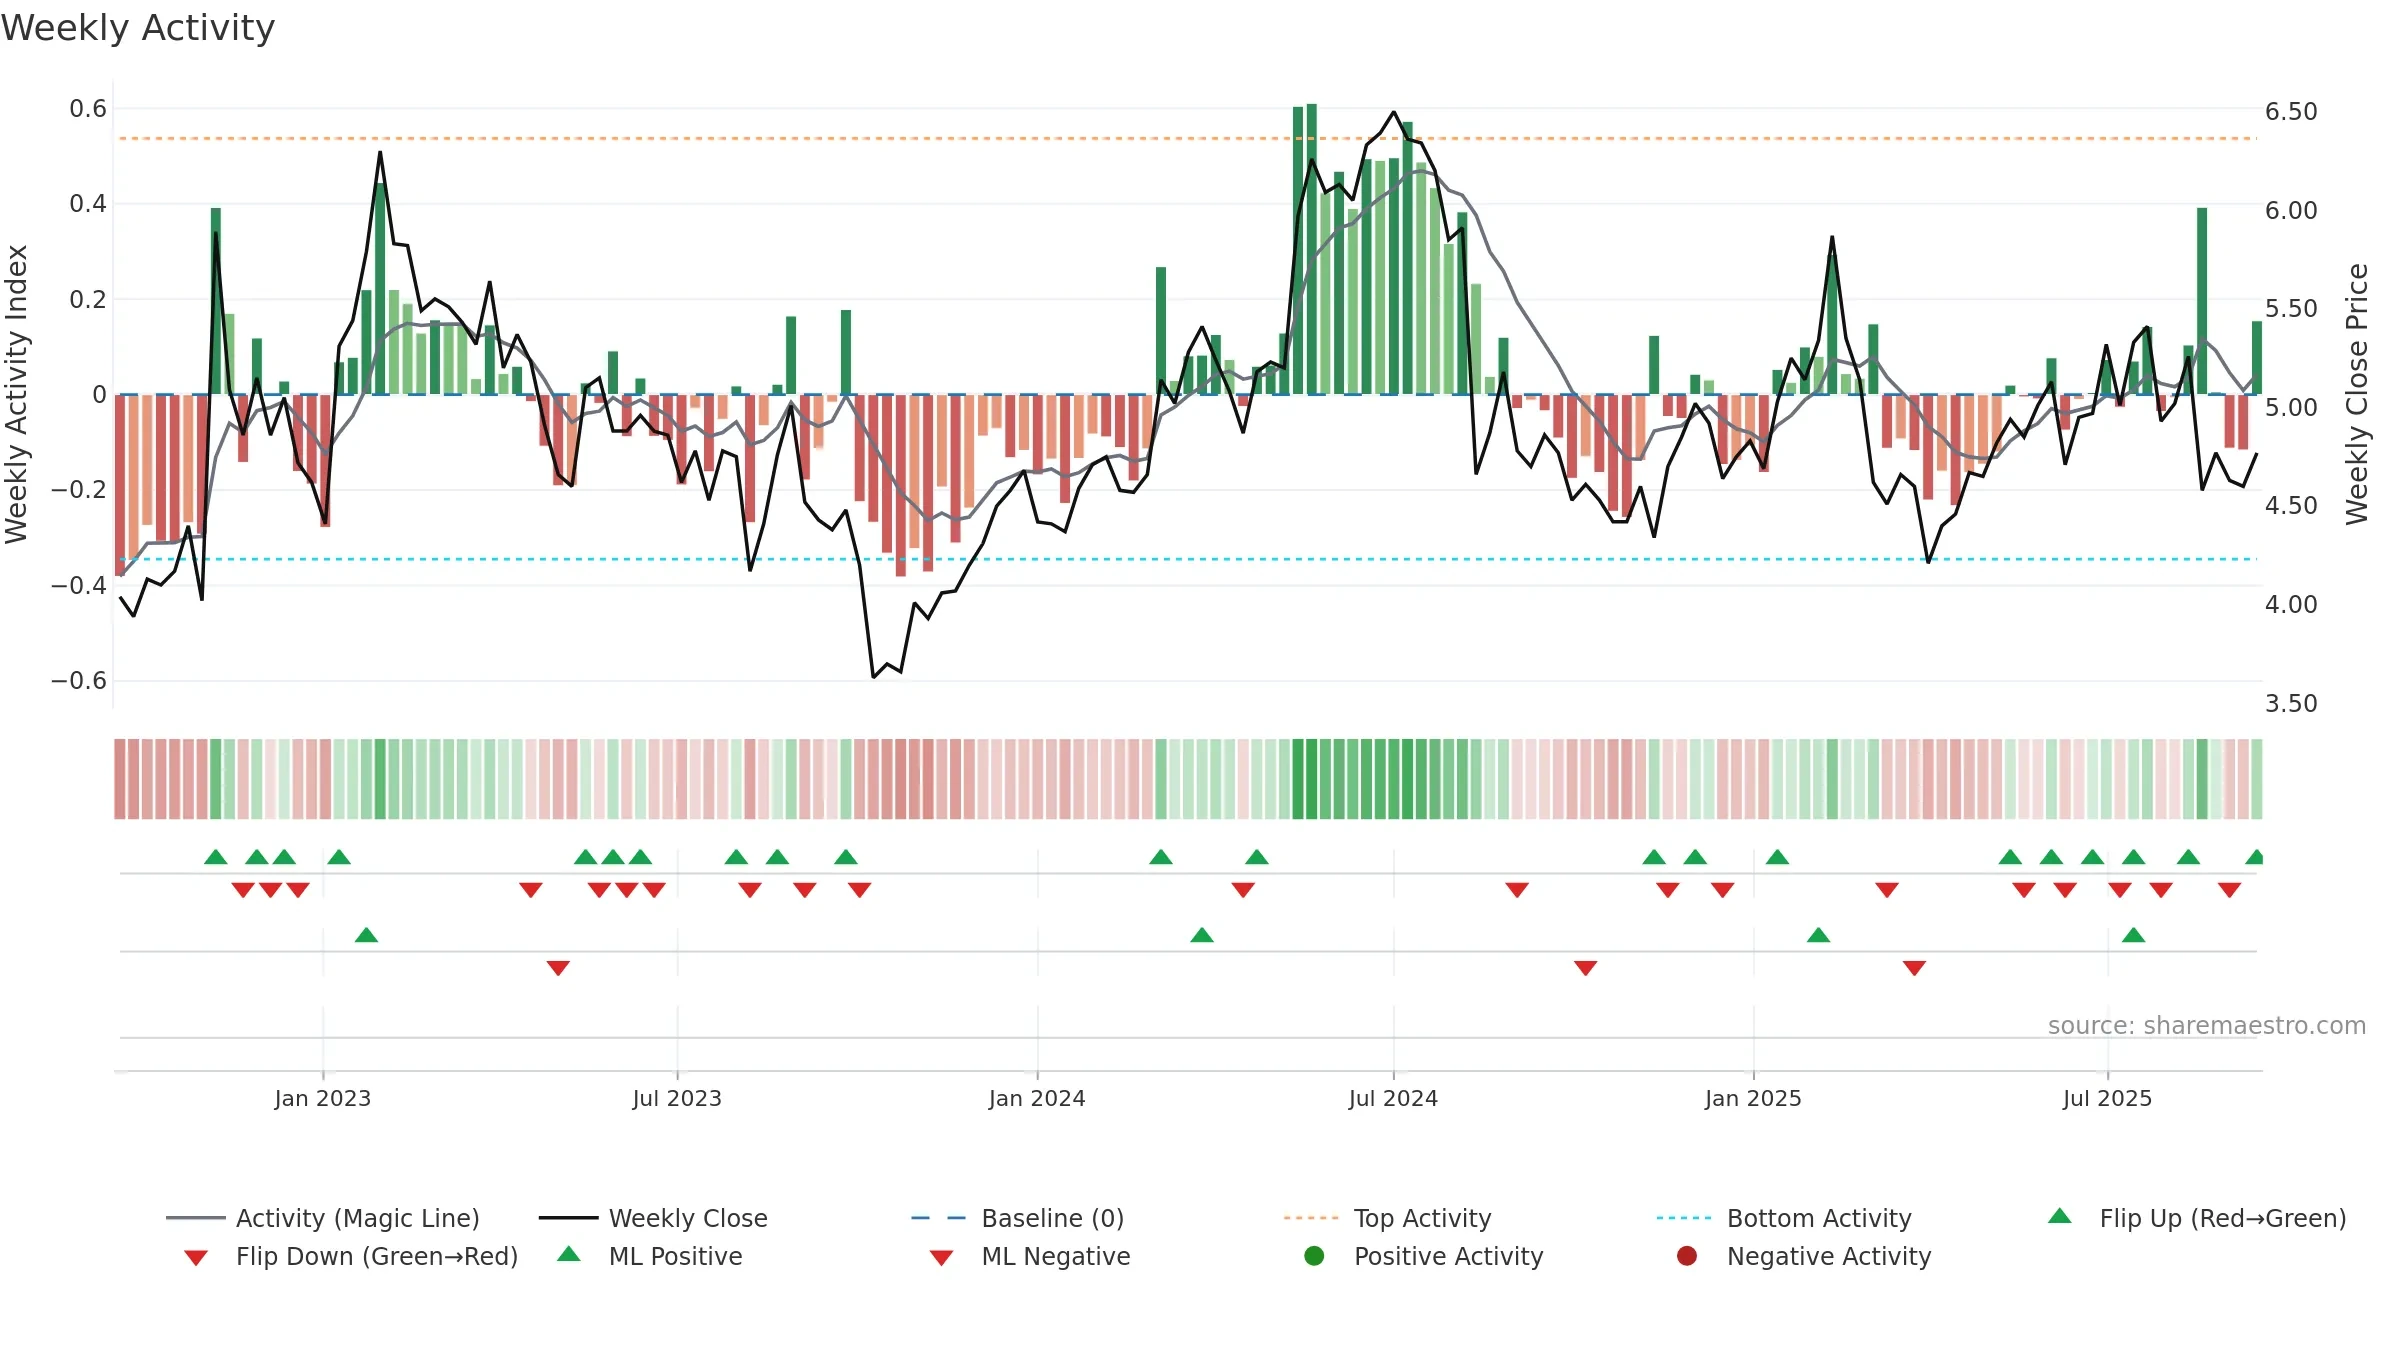This screenshot has height=1350, width=2400.
Task: Click the −0.2 left axis tick label
Action: 79,489
